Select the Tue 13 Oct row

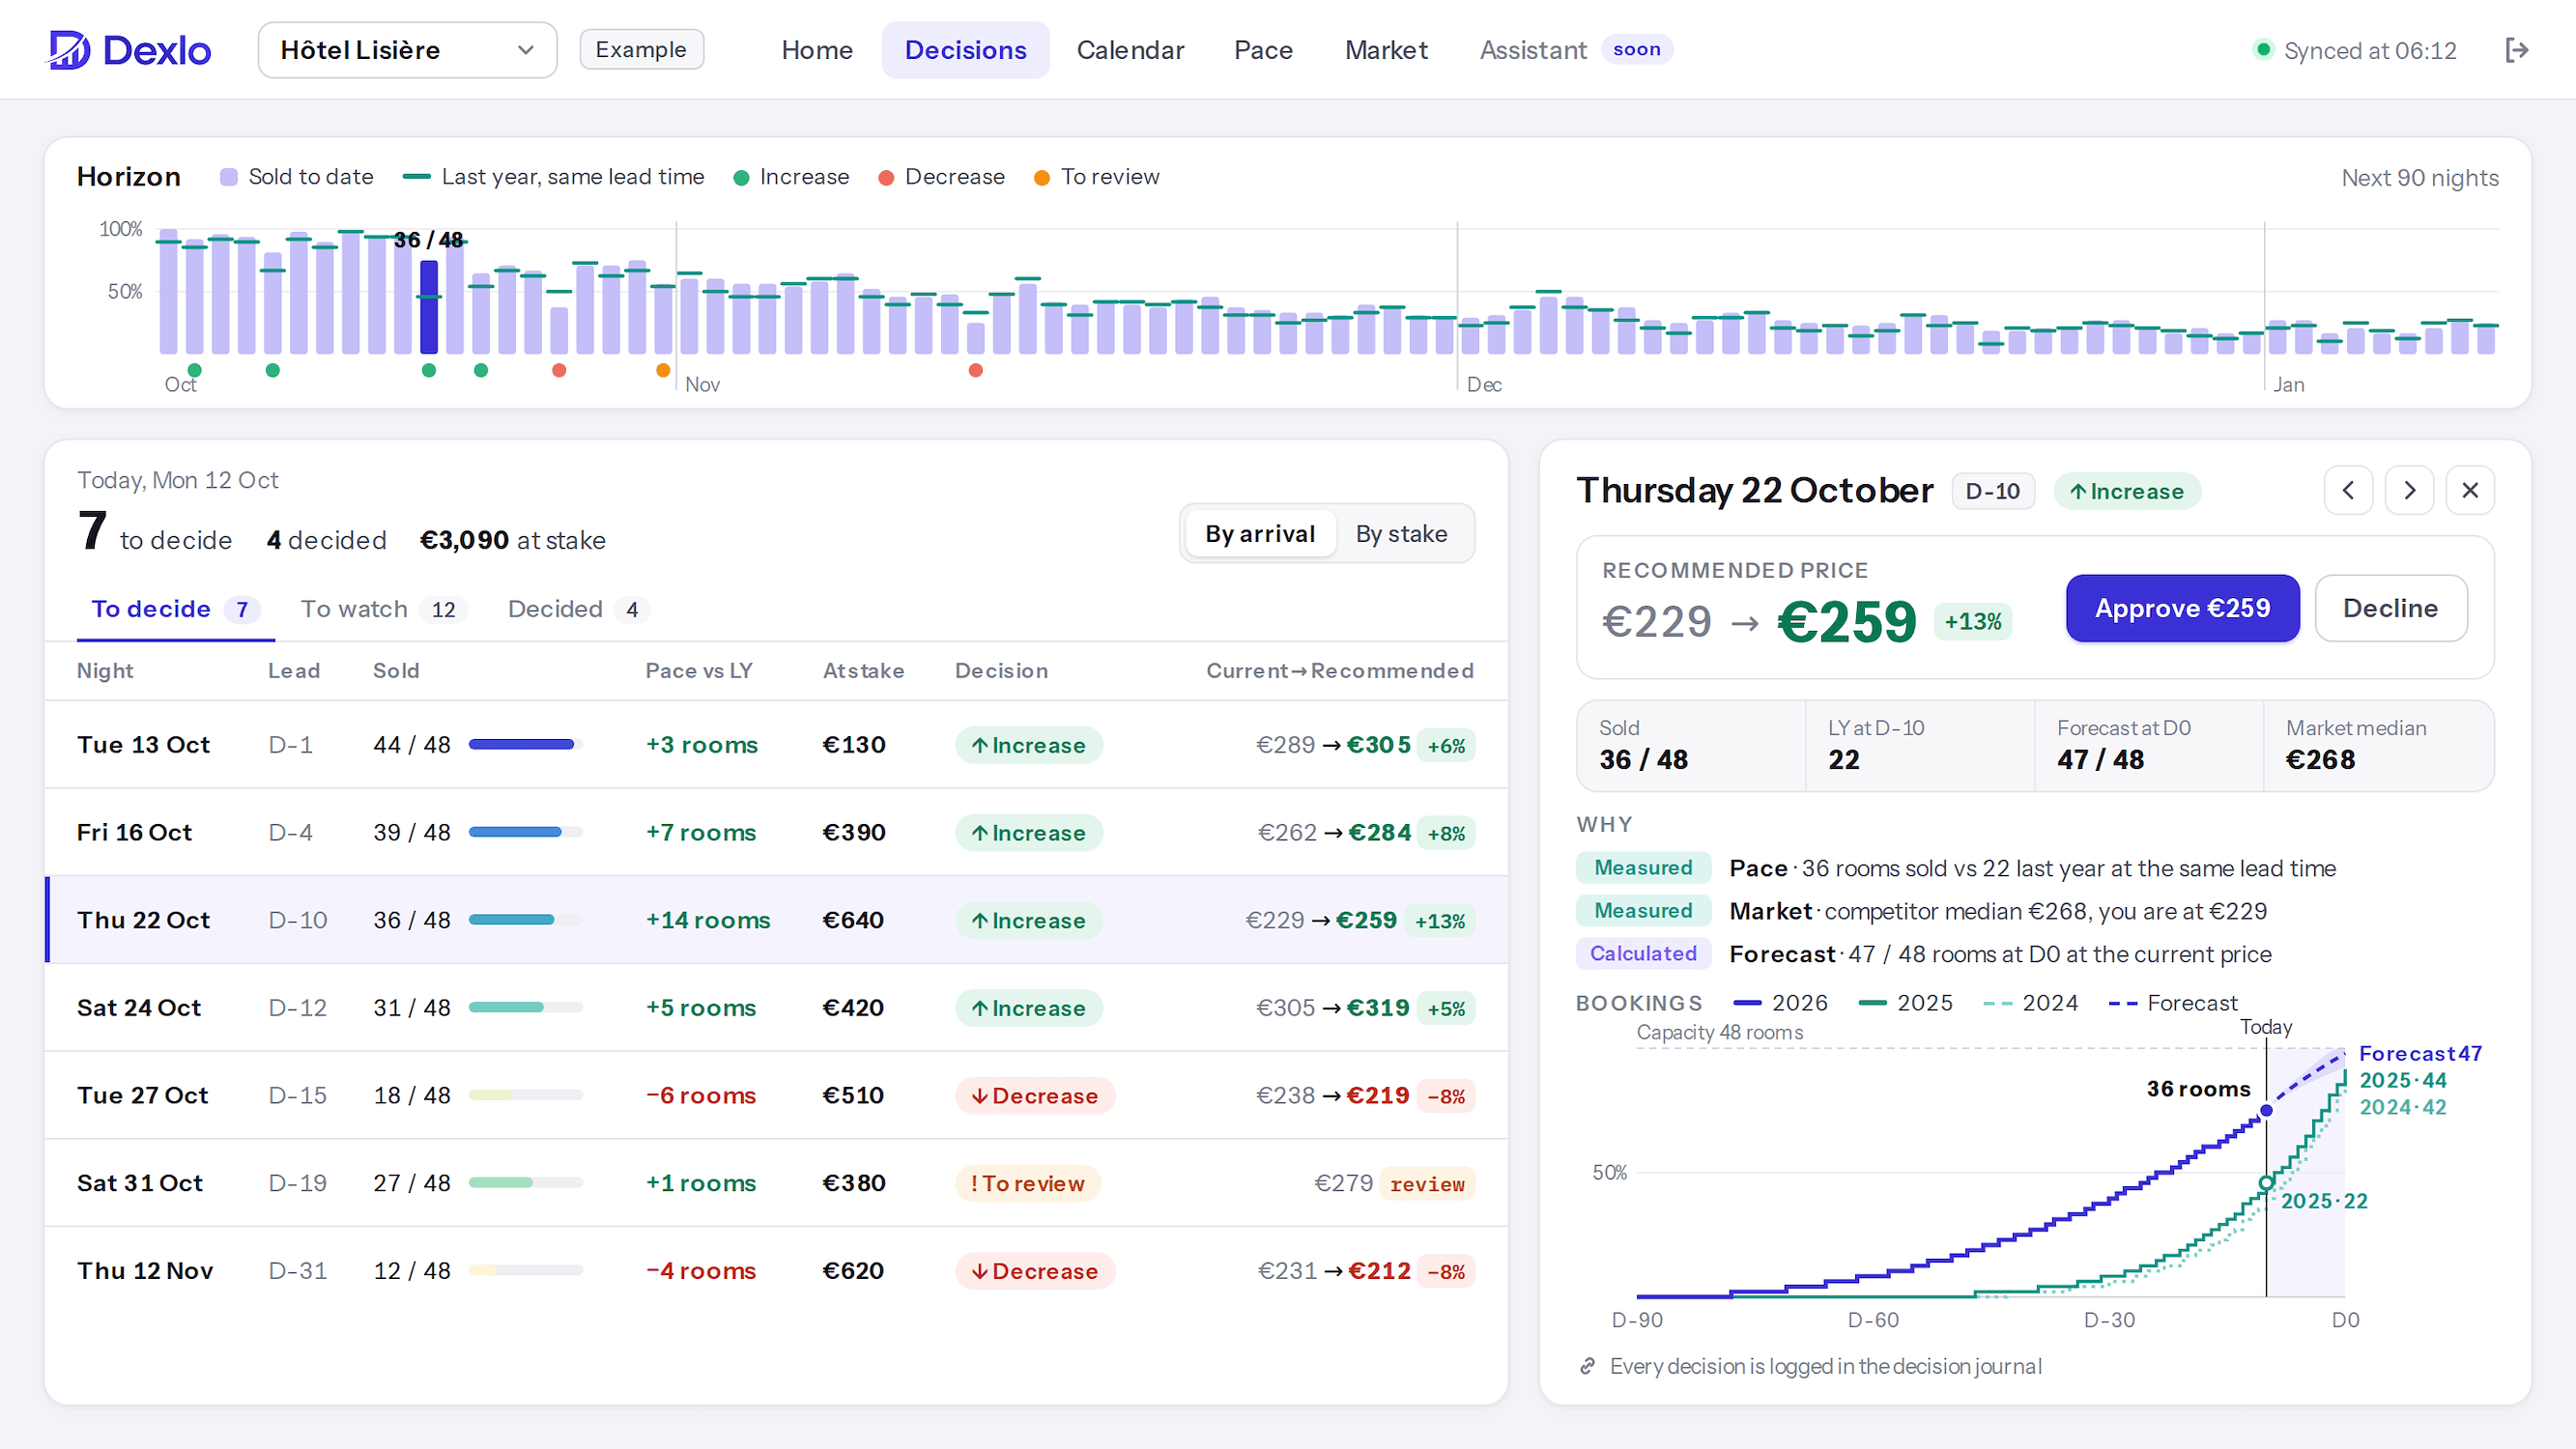[x=776, y=745]
